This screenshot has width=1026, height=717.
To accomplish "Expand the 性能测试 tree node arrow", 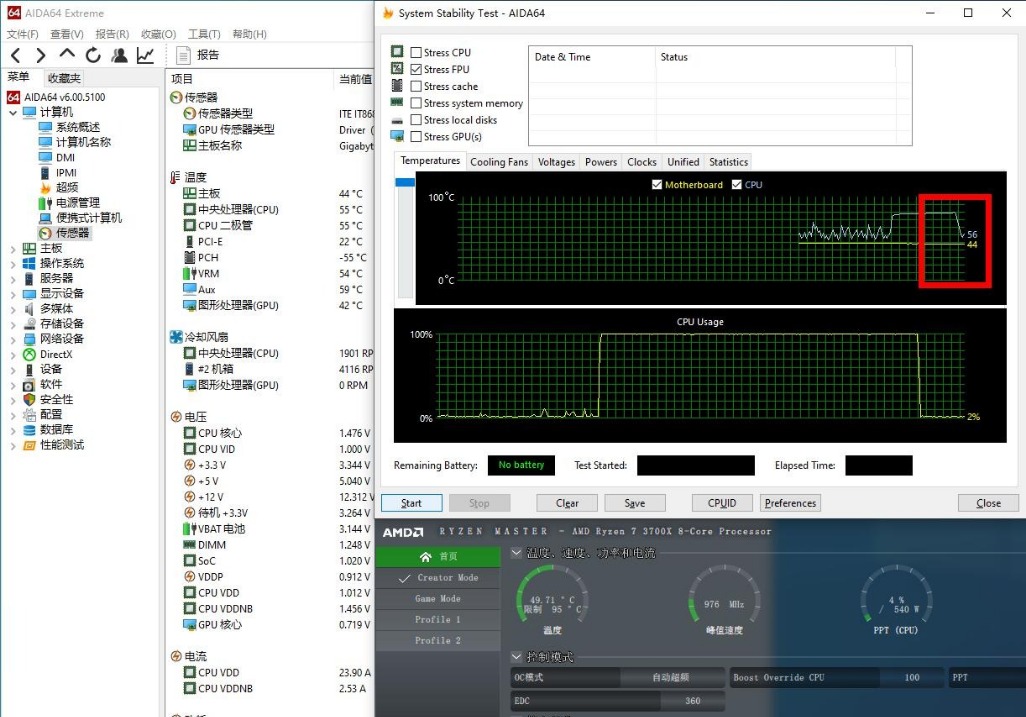I will (13, 446).
